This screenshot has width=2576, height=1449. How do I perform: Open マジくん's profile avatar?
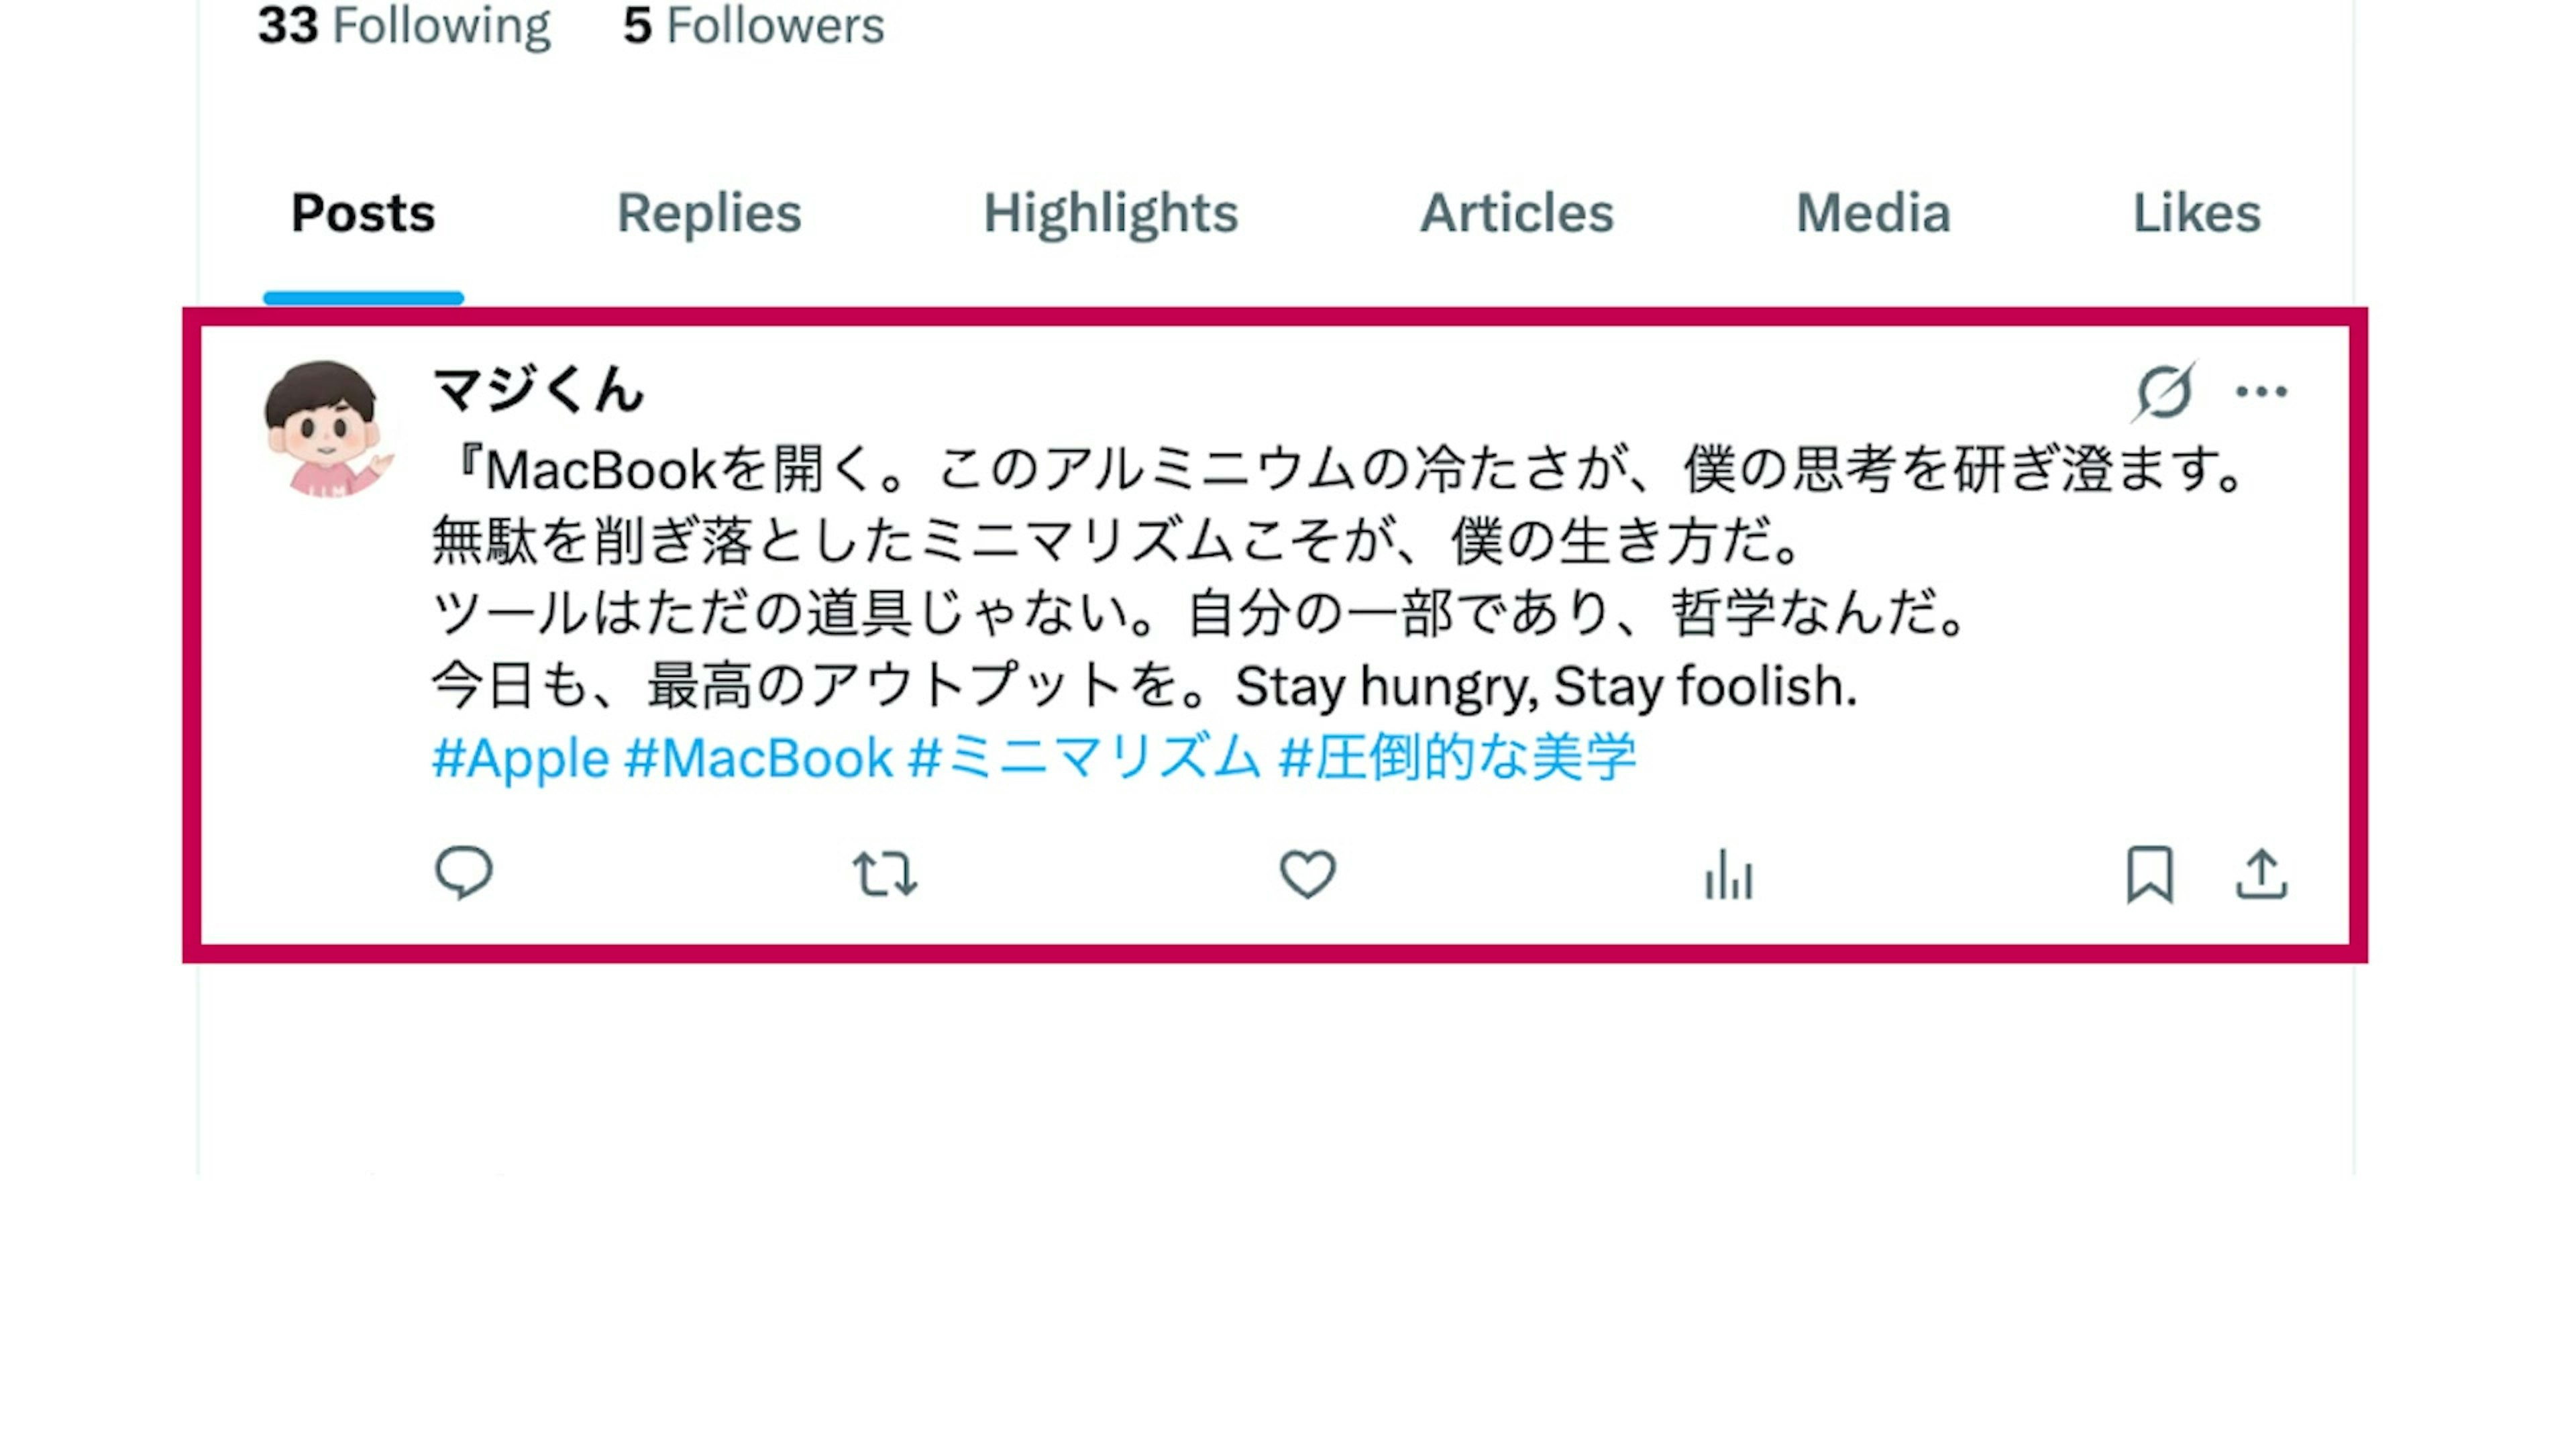(328, 429)
